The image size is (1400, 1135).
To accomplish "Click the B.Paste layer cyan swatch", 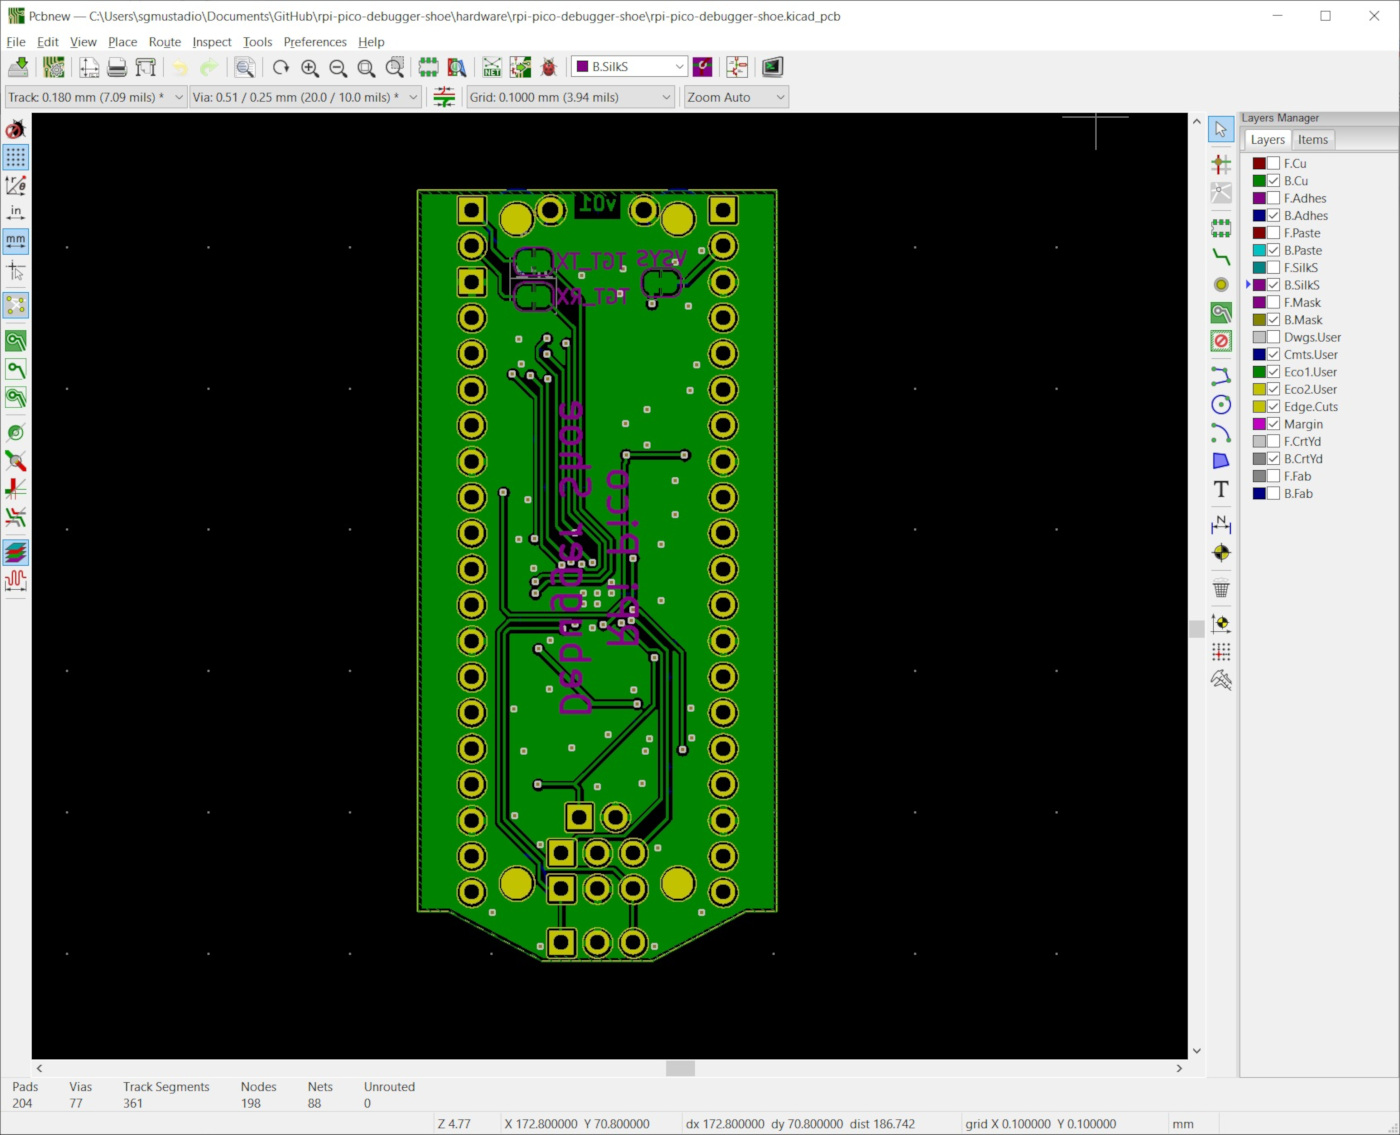I will coord(1259,250).
